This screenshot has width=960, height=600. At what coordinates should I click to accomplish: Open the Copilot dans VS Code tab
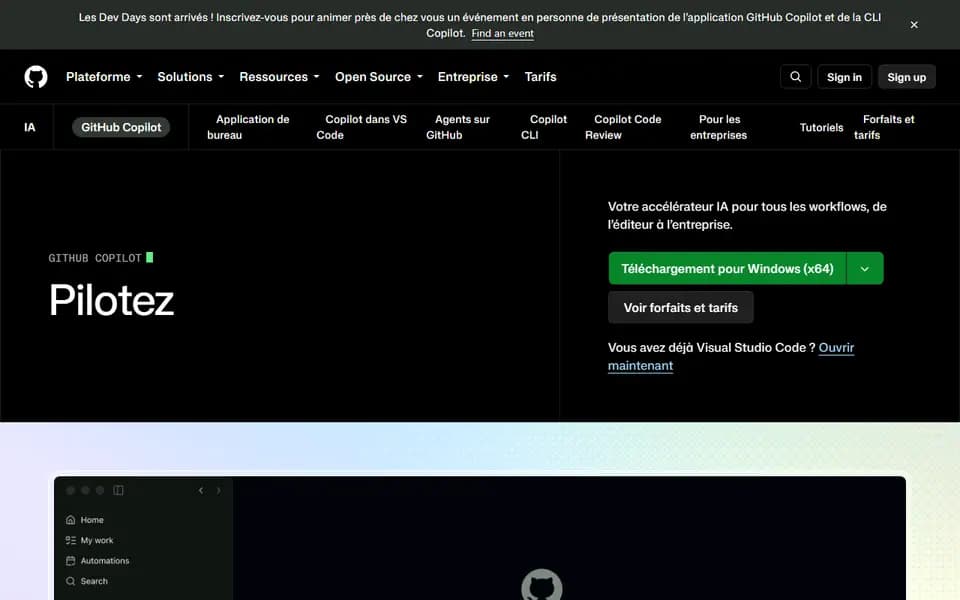click(x=361, y=127)
